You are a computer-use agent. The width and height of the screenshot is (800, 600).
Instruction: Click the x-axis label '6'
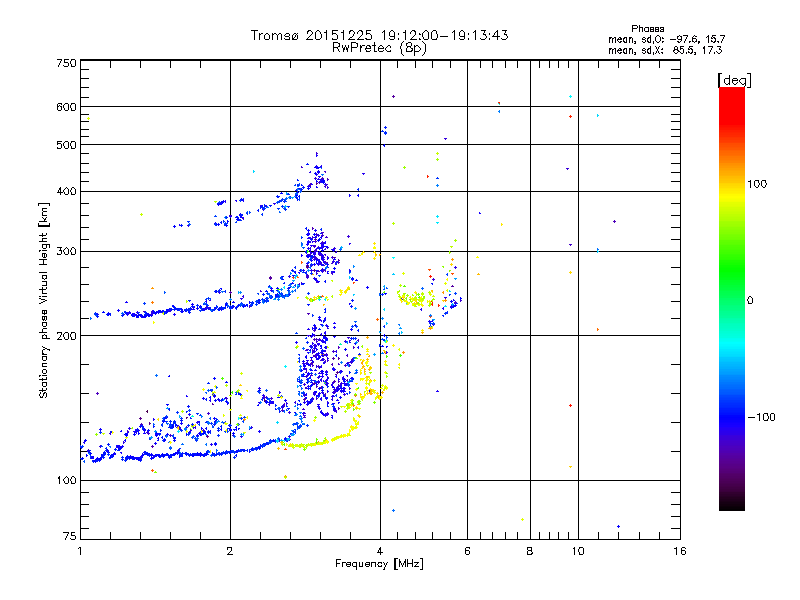[x=467, y=551]
